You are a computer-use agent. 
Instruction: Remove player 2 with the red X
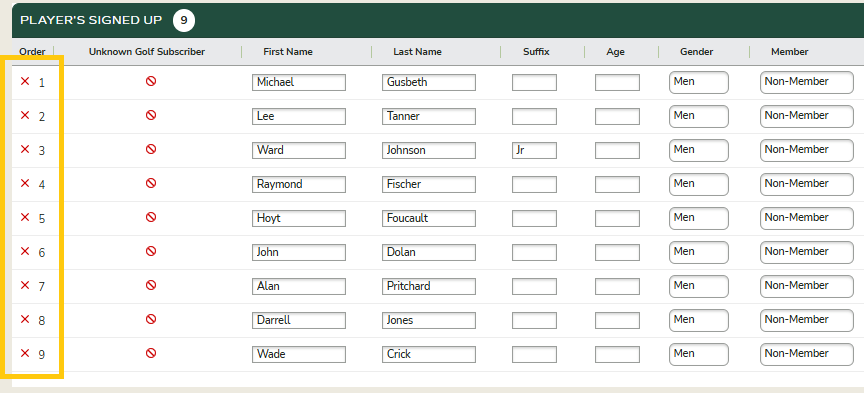(x=25, y=115)
